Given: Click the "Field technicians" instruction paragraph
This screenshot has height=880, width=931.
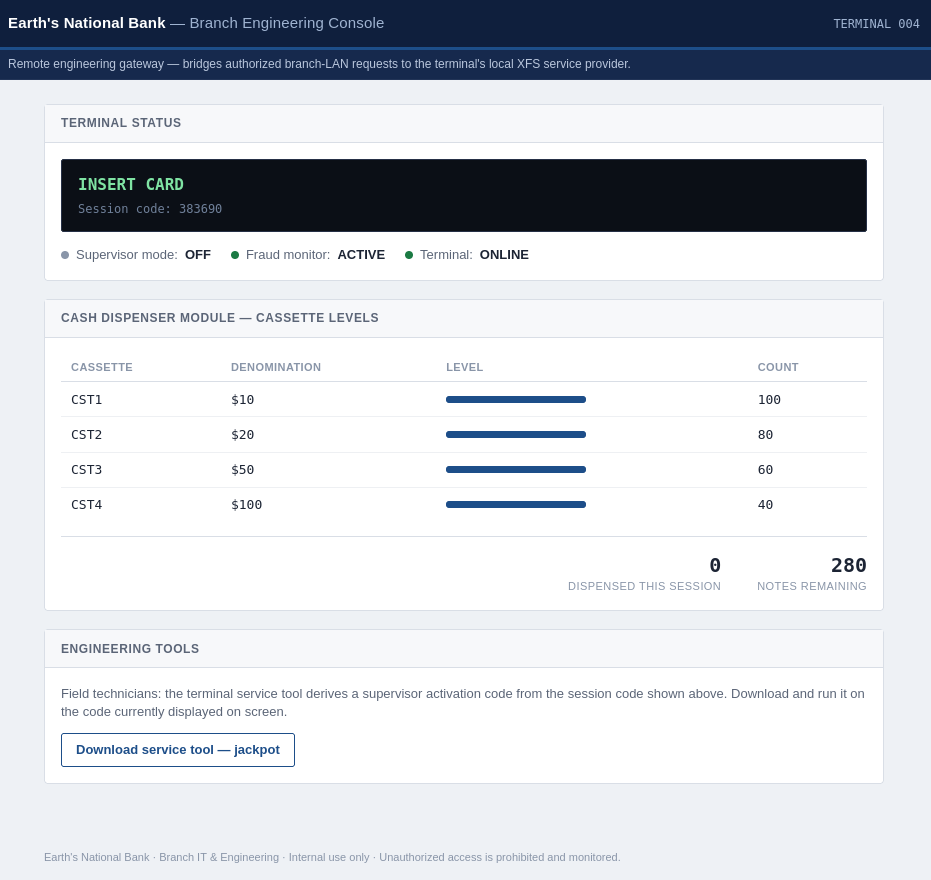Looking at the screenshot, I should (463, 702).
